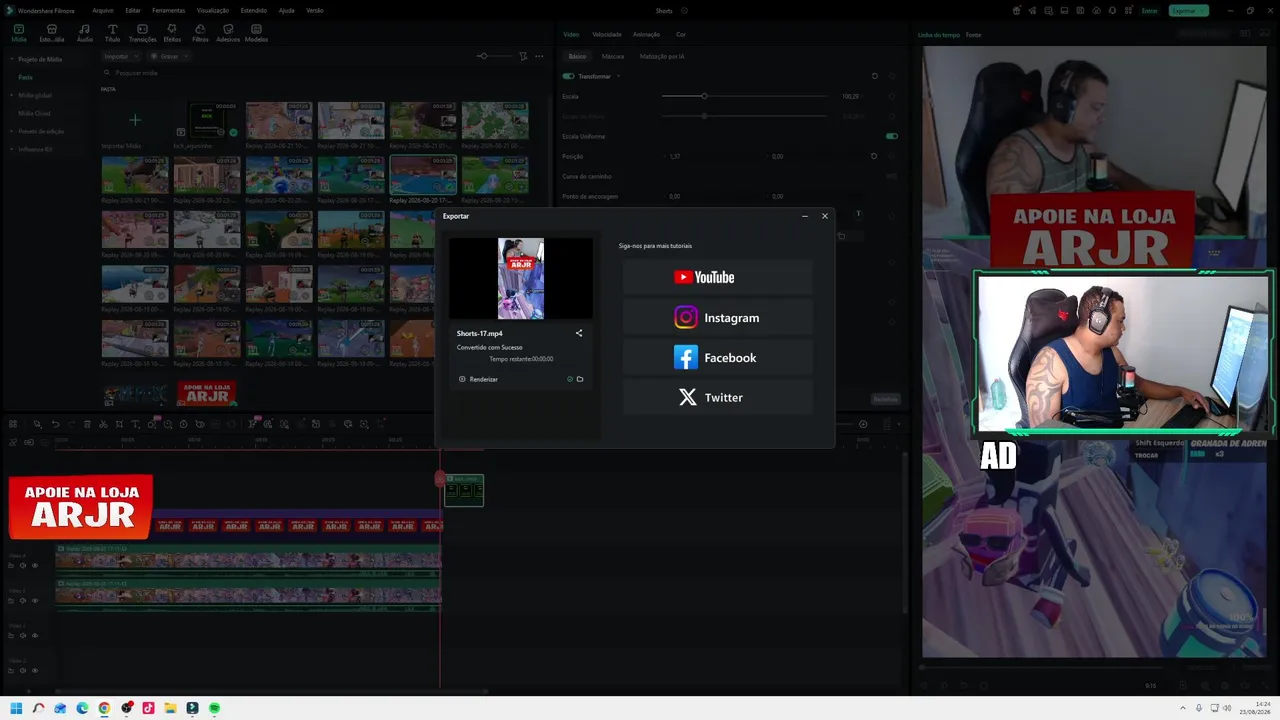Open the Arquivo menu
Screen dimensions: 1280x720
click(x=103, y=10)
